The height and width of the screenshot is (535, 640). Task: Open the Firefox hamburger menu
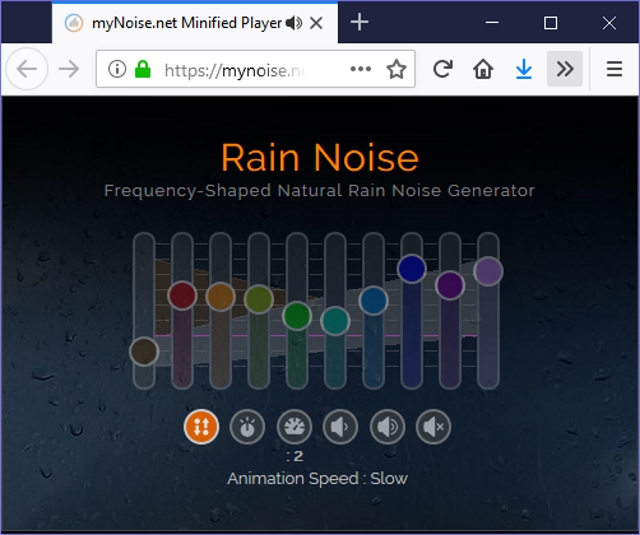click(614, 69)
